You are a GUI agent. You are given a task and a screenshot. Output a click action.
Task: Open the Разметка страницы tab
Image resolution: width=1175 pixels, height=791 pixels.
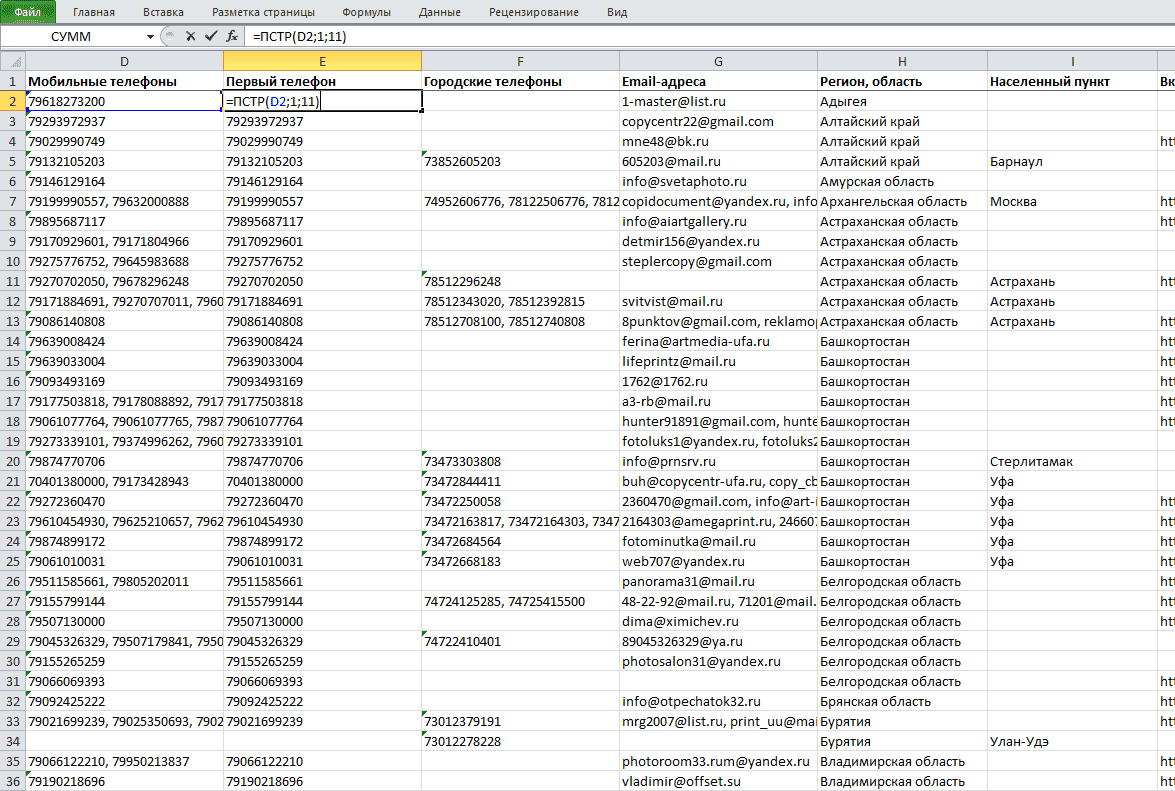coord(263,12)
